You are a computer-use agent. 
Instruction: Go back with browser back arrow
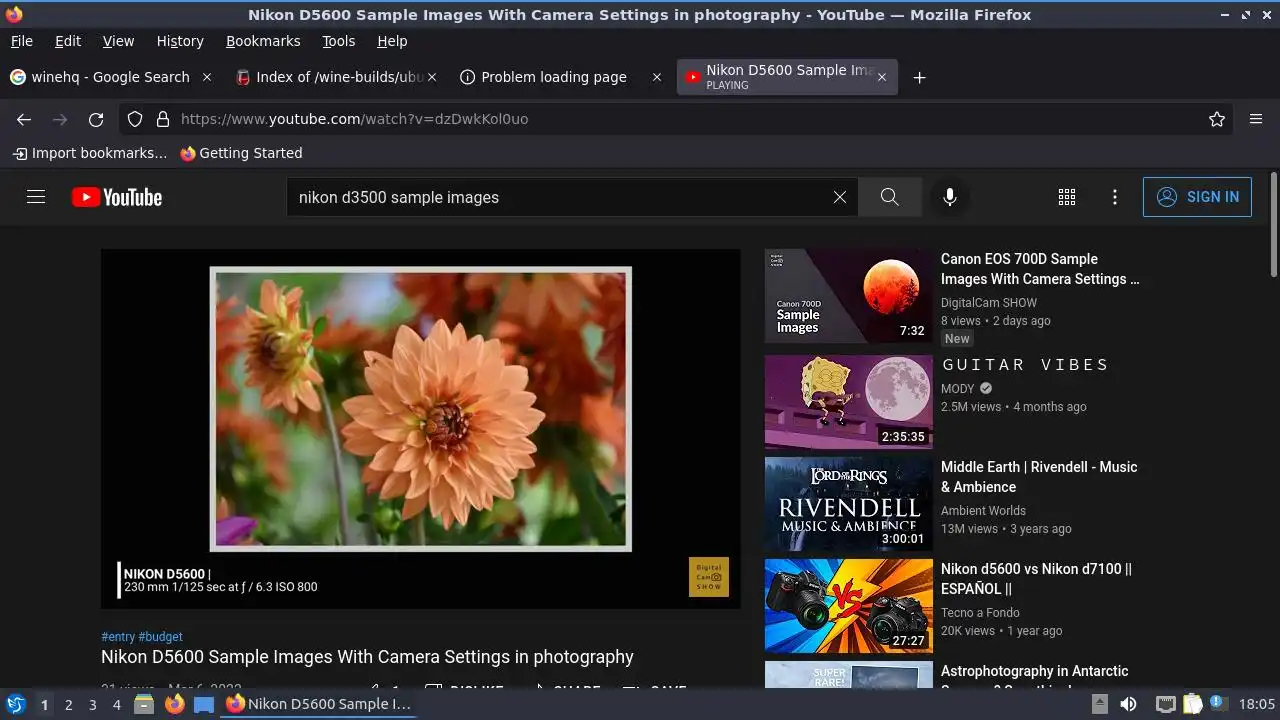pos(24,119)
